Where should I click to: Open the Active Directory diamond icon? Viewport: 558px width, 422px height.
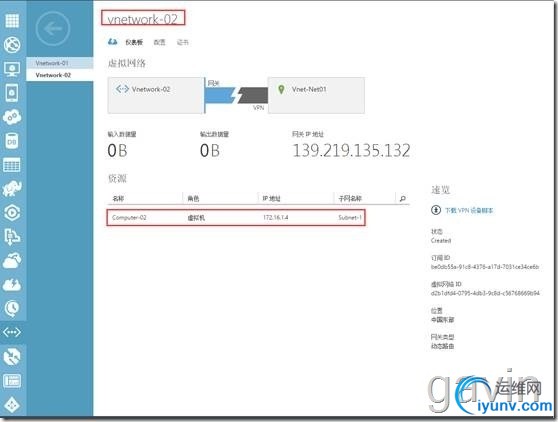(12, 405)
